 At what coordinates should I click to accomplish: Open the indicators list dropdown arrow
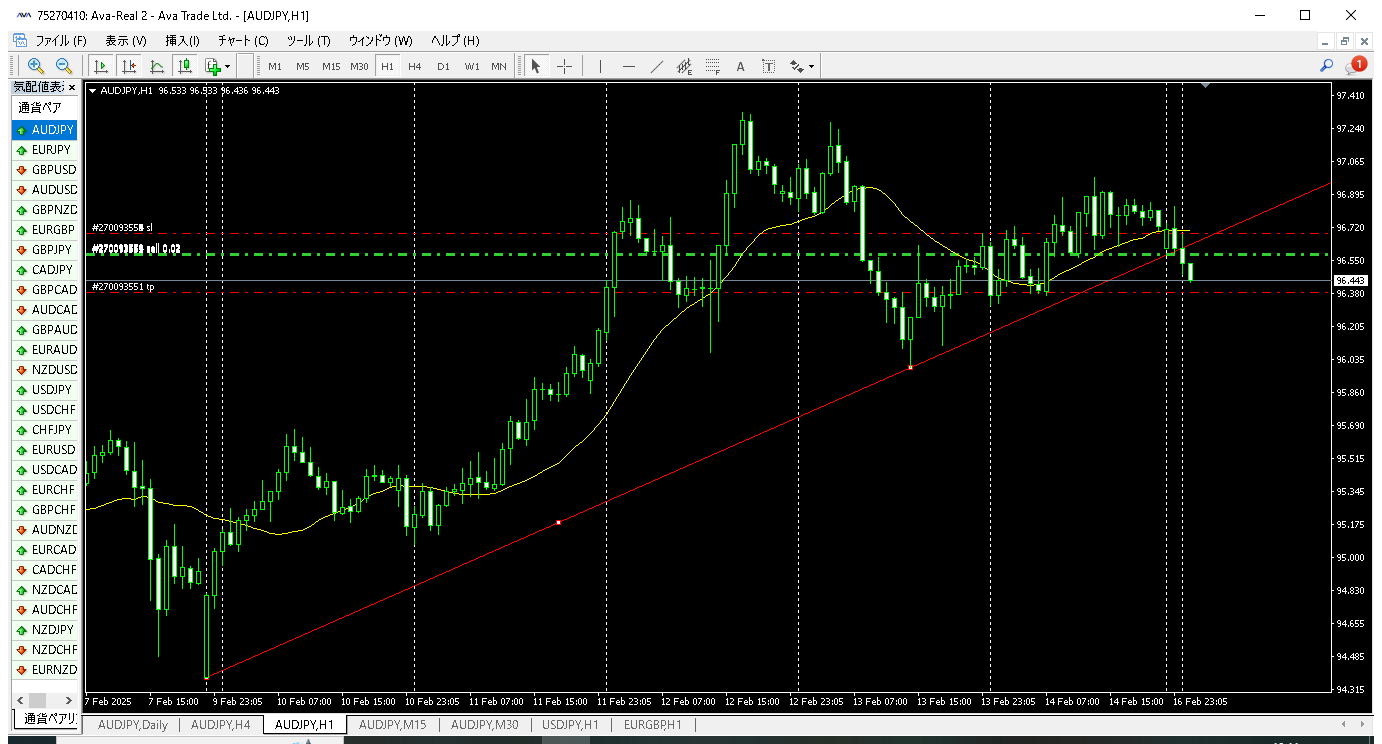tap(228, 67)
